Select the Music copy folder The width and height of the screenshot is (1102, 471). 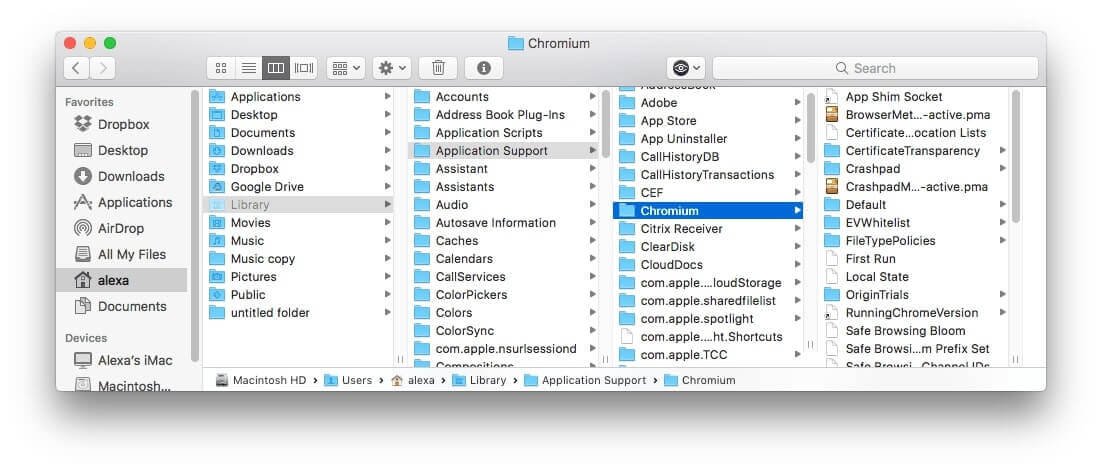(300, 259)
